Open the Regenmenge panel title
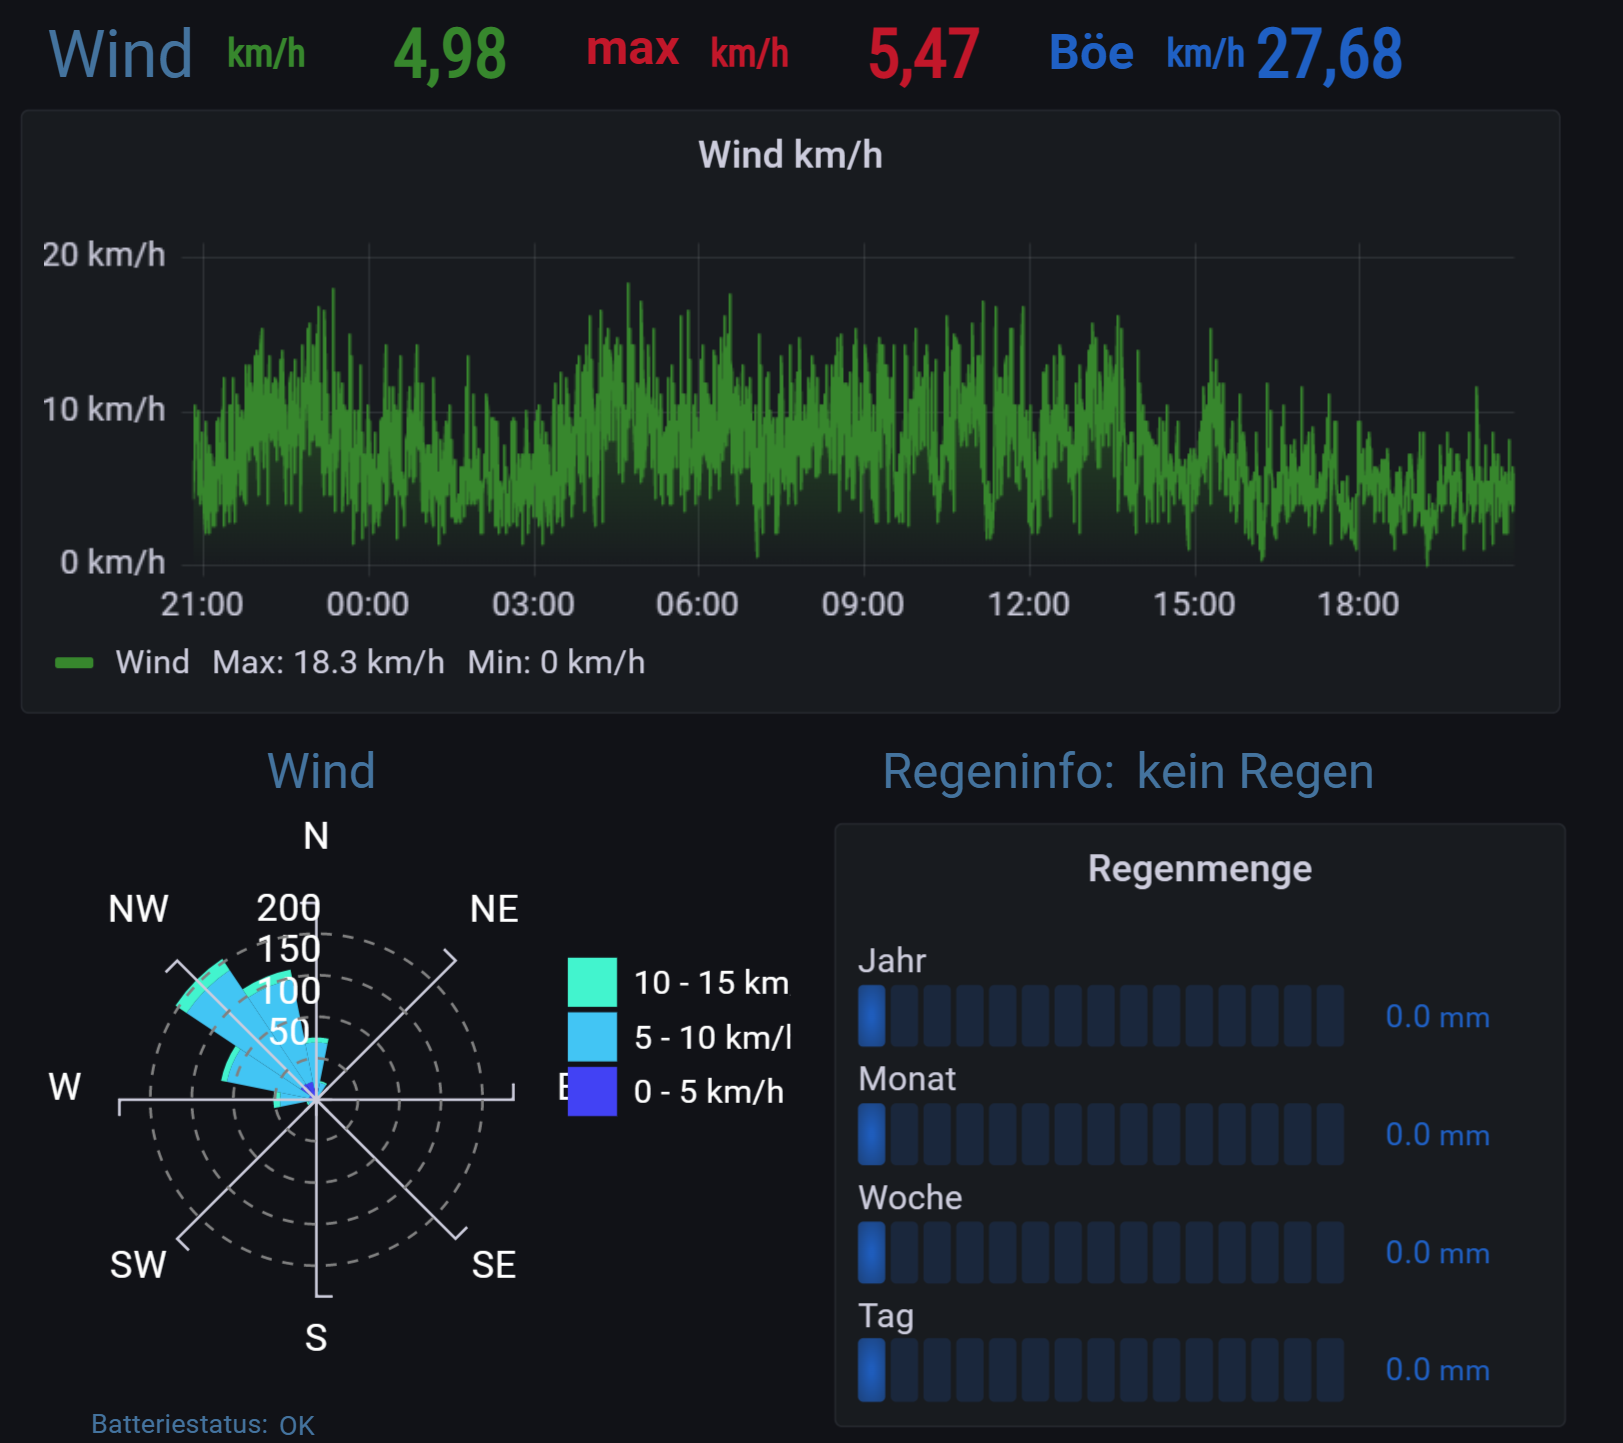Screen dimensions: 1623x1443 [x=1199, y=868]
